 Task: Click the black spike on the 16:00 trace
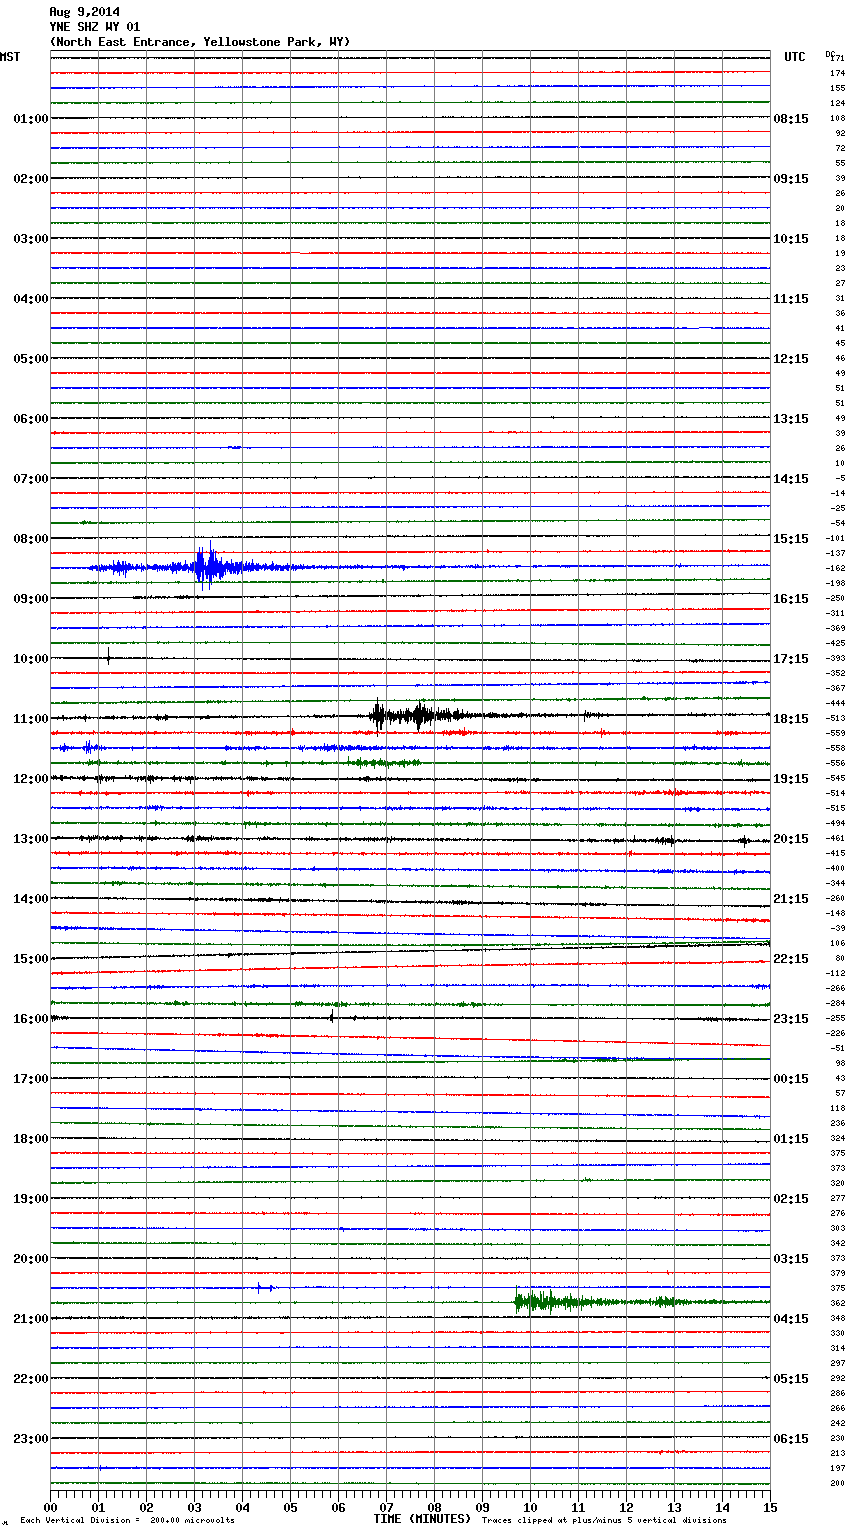(x=331, y=1017)
